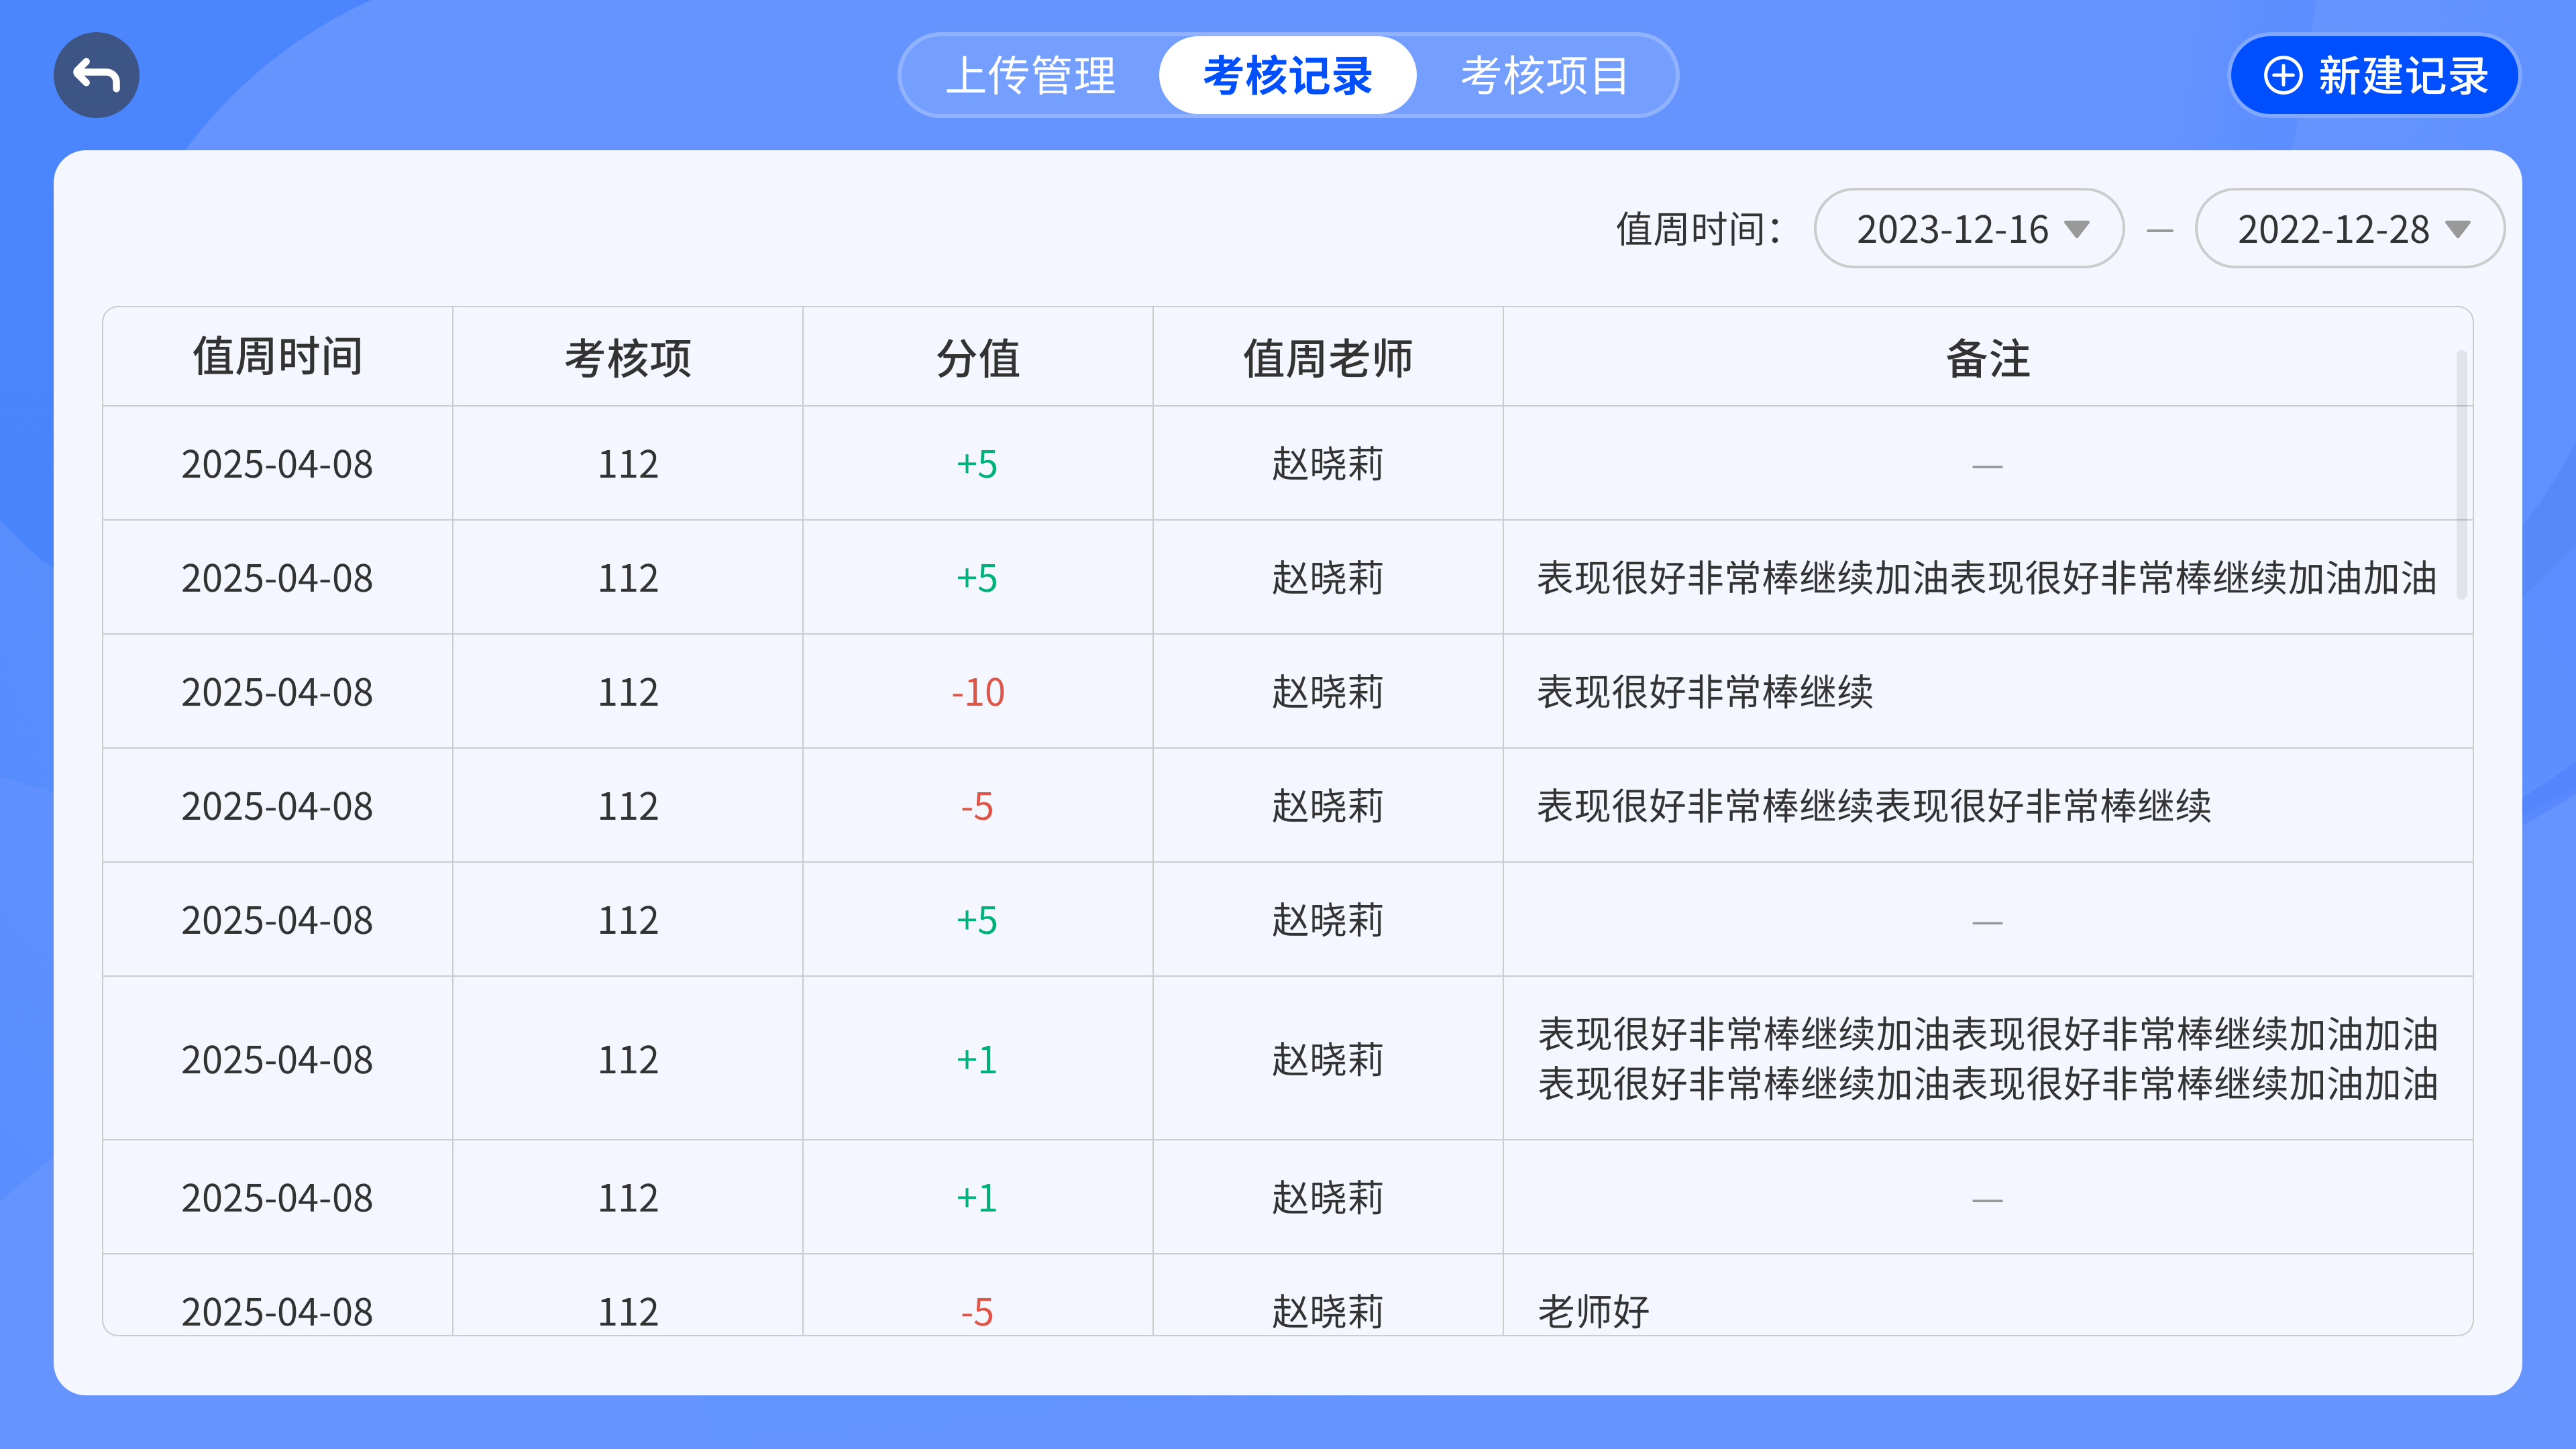The image size is (2576, 1449).
Task: Select the row with -10 score
Action: pos(977,692)
